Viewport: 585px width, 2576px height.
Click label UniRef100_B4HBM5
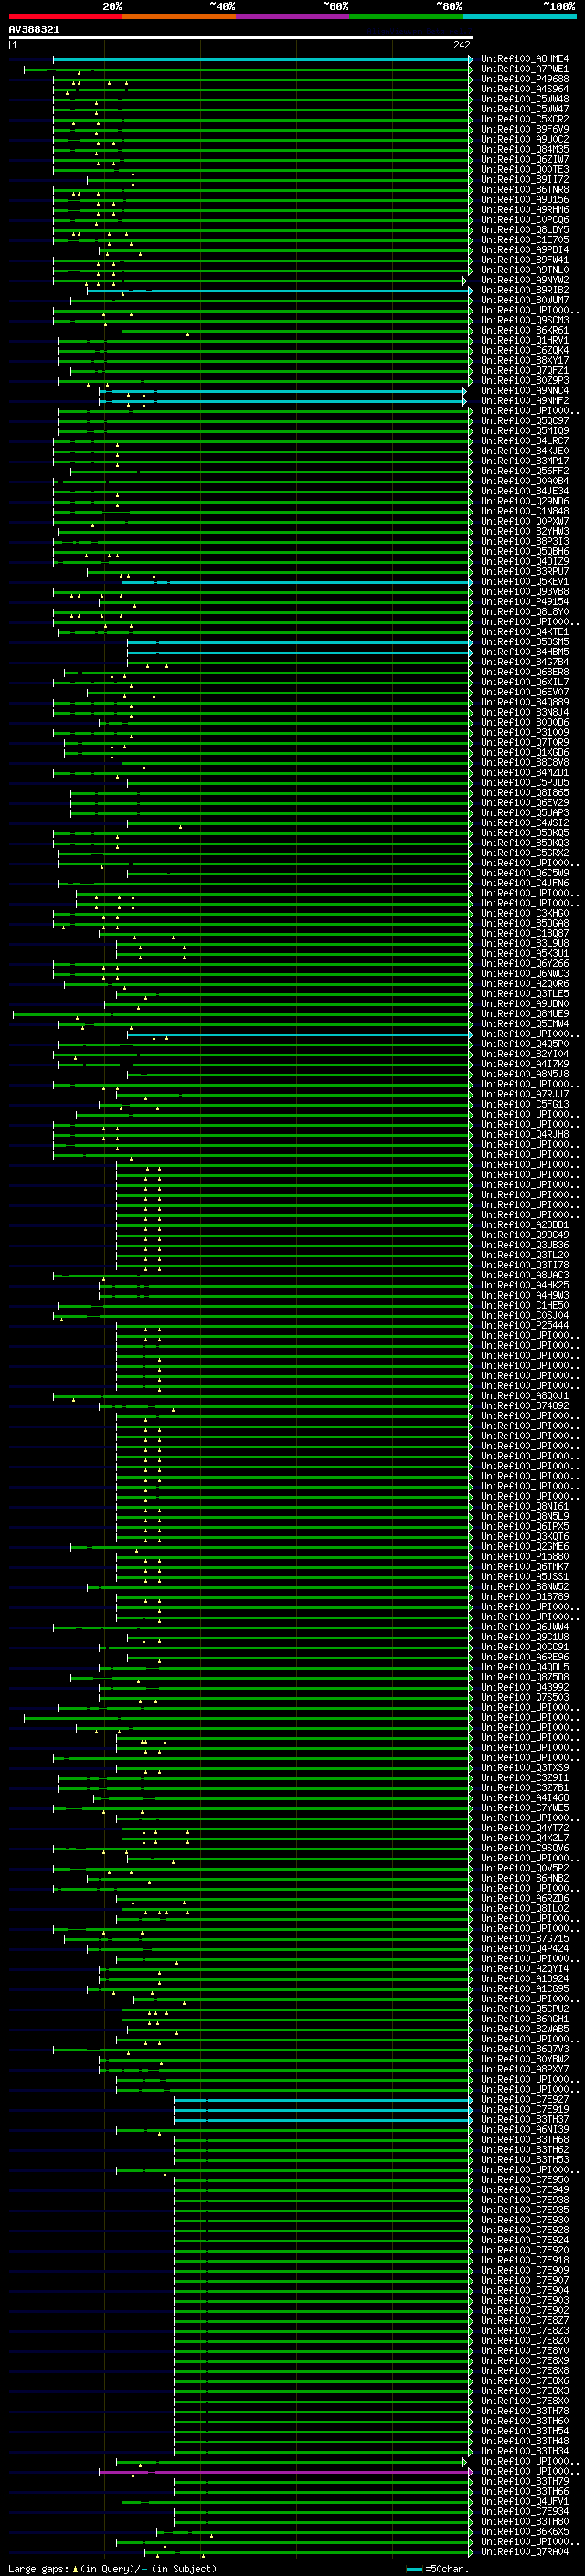tap(524, 652)
